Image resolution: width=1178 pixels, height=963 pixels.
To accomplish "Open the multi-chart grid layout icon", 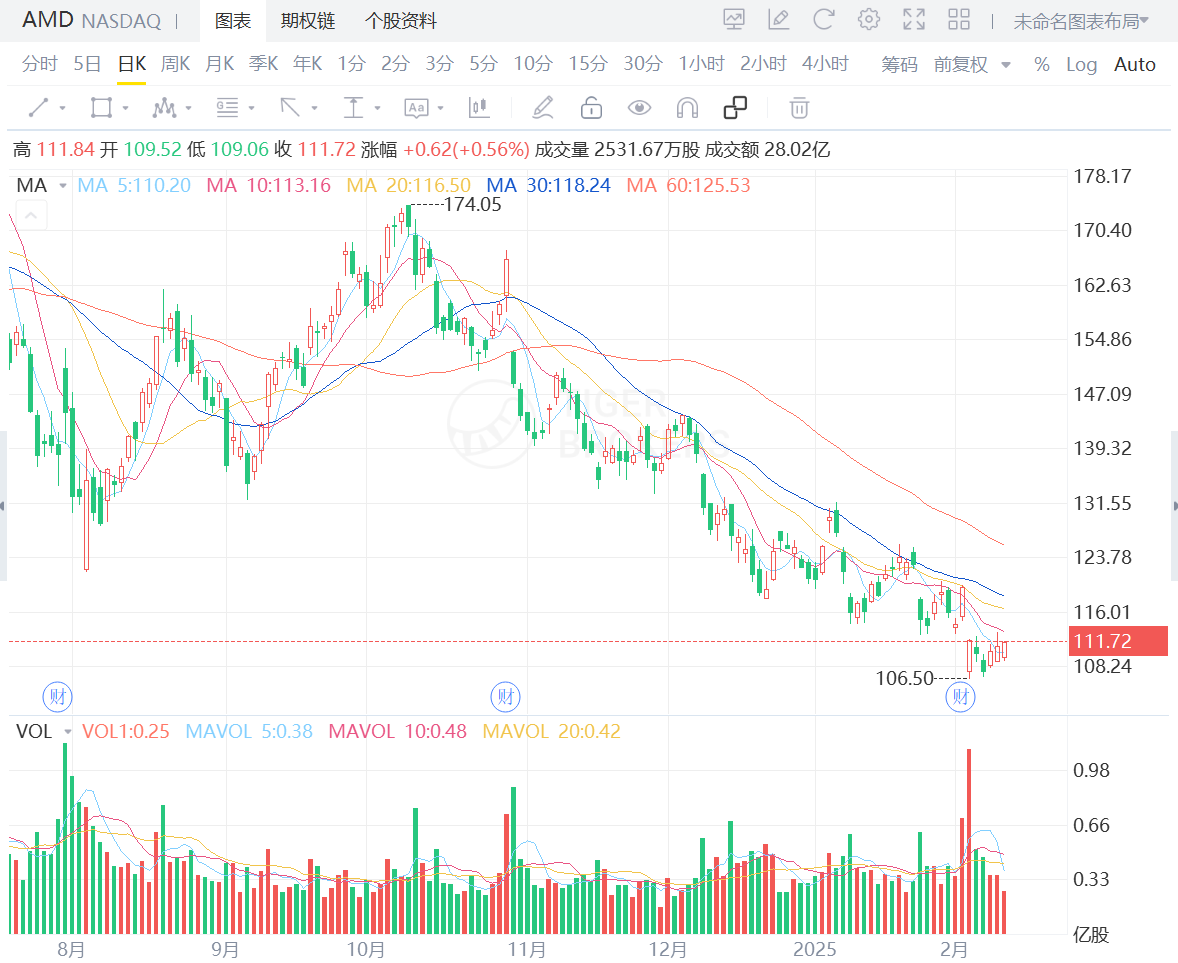I will (x=959, y=20).
